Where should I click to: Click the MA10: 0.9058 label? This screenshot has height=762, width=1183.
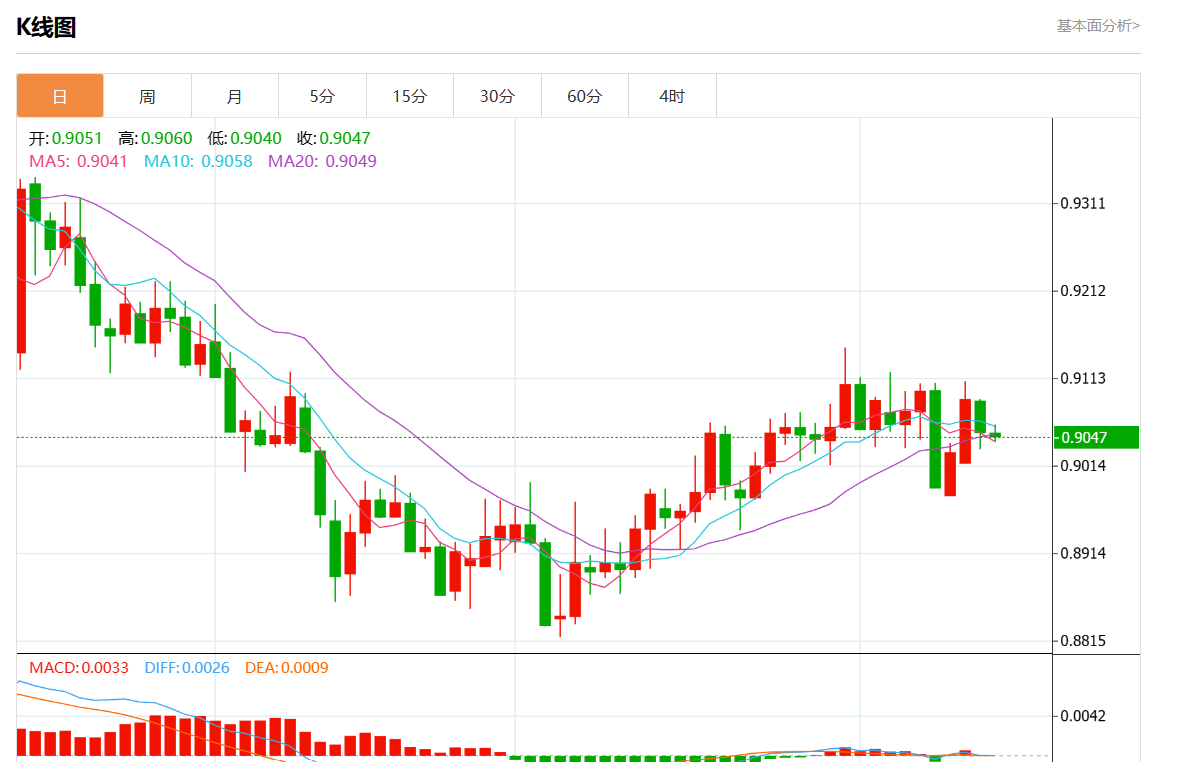(198, 161)
